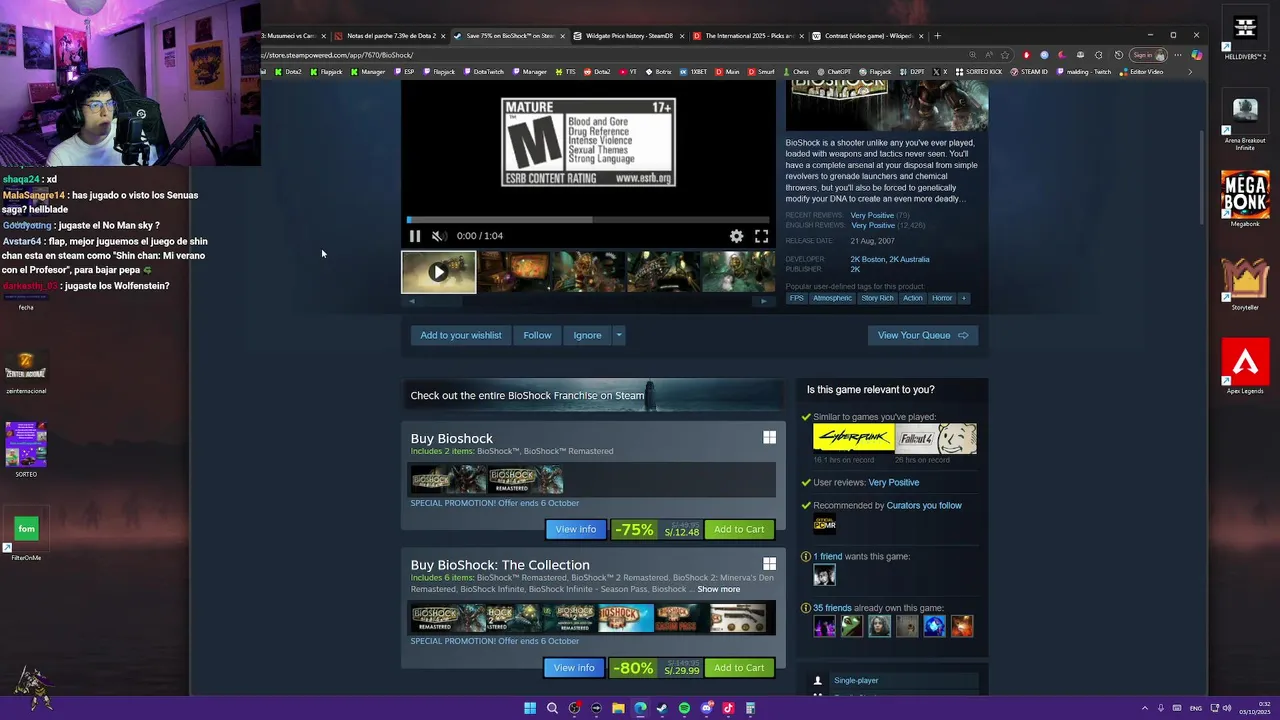1280x720 pixels.
Task: Open the video player settings gear
Action: 736,236
